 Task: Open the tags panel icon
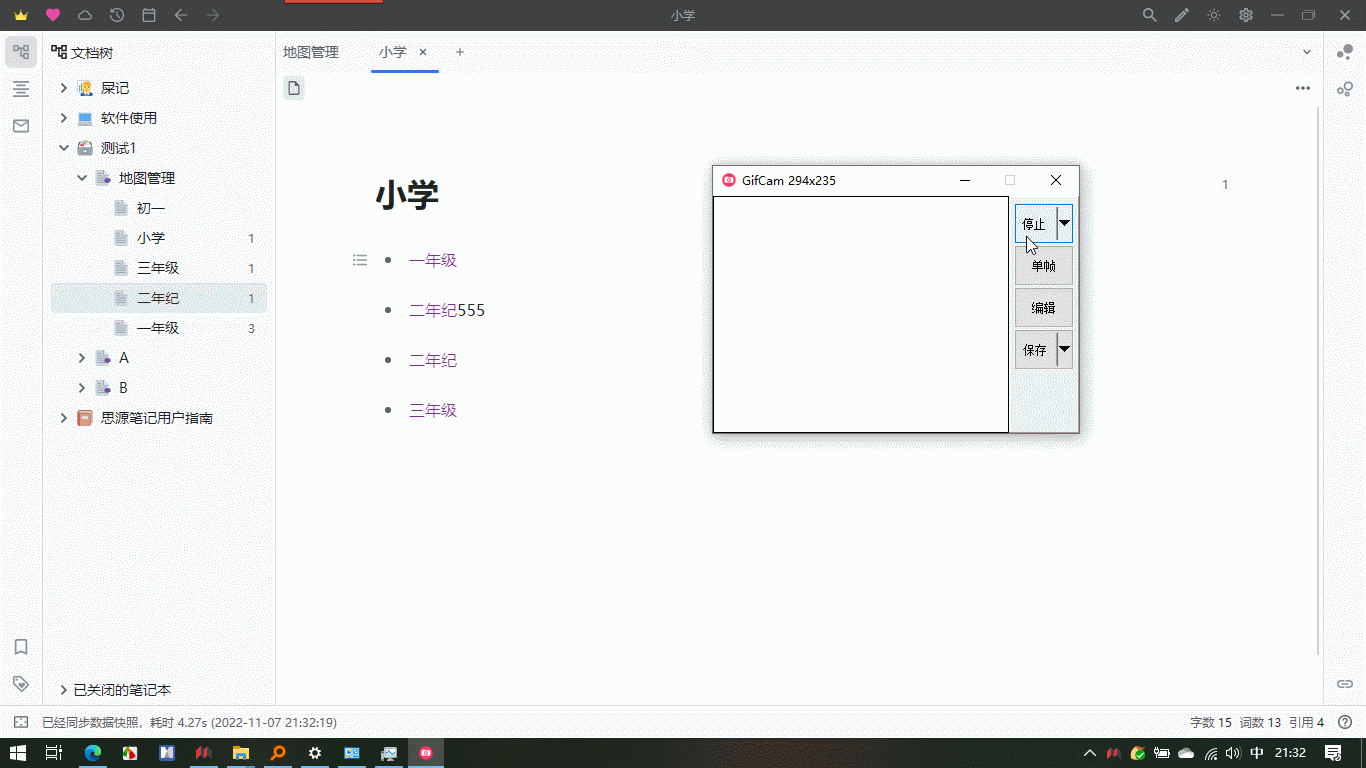21,683
